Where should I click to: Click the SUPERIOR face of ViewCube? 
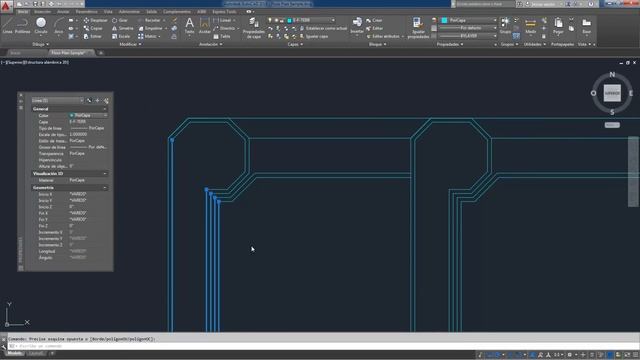click(612, 93)
